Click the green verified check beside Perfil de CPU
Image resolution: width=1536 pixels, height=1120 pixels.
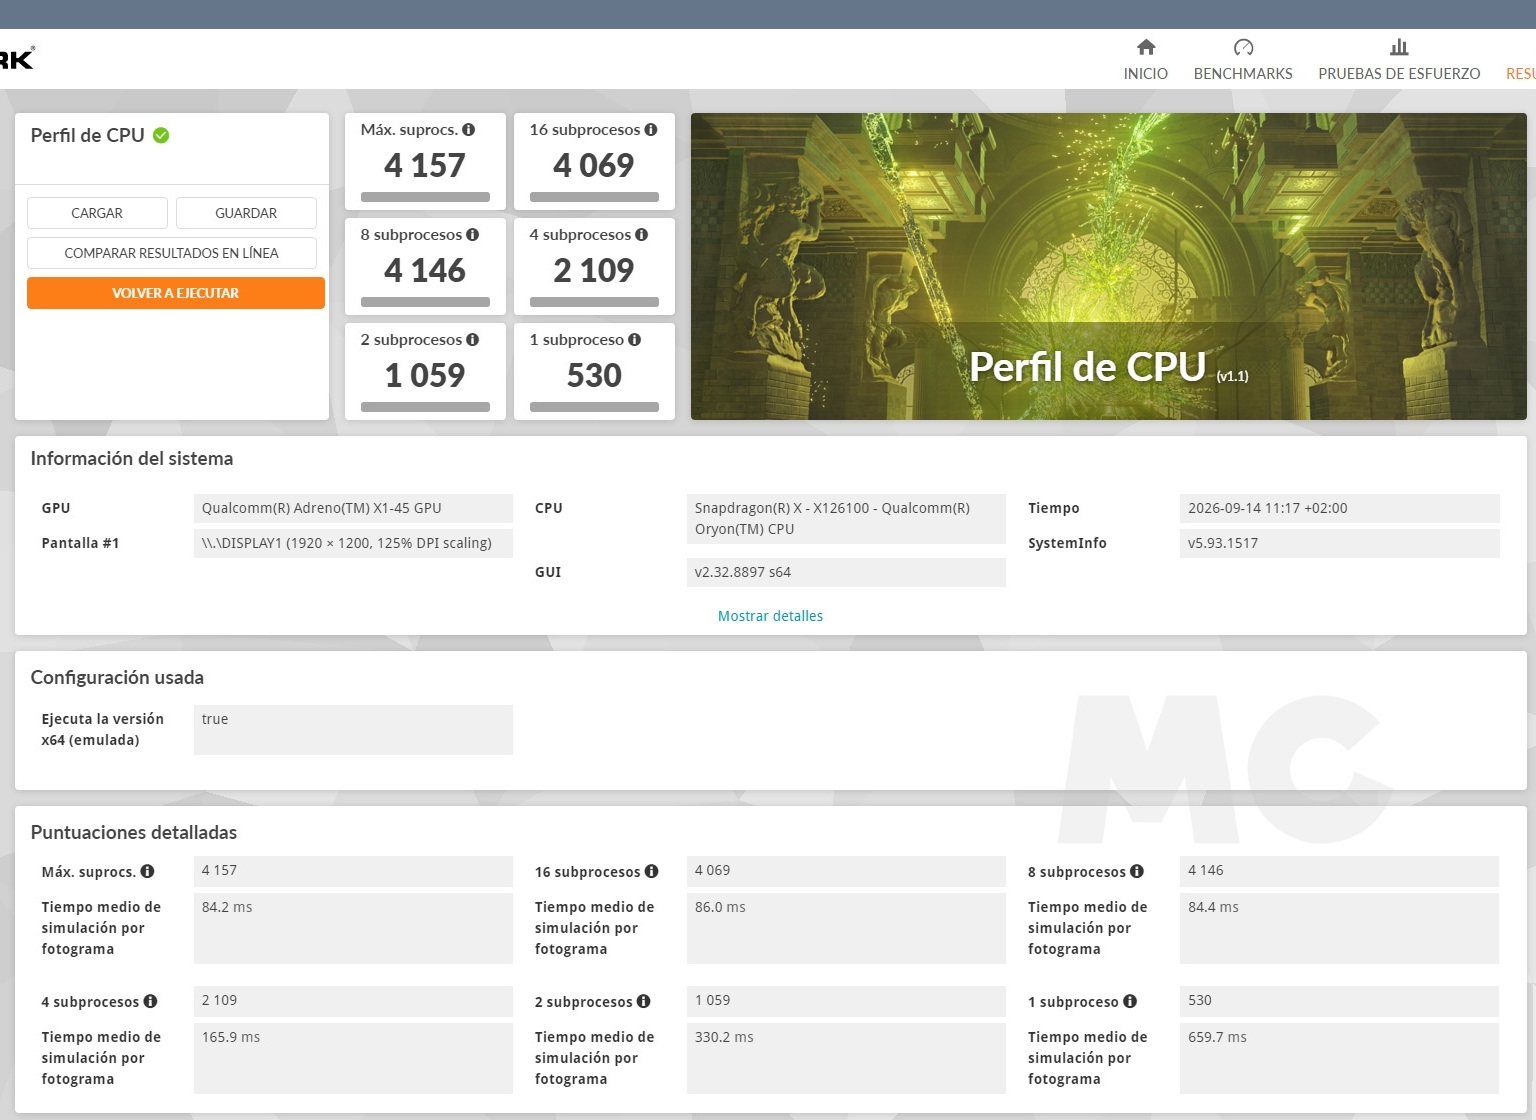[161, 135]
